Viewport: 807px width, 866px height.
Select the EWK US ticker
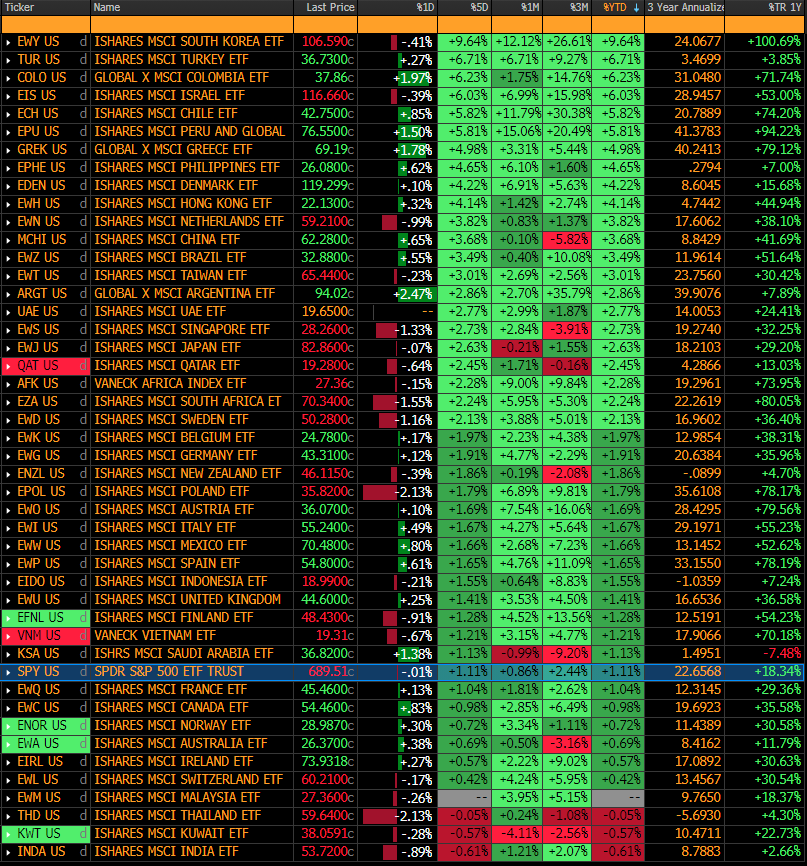click(38, 437)
